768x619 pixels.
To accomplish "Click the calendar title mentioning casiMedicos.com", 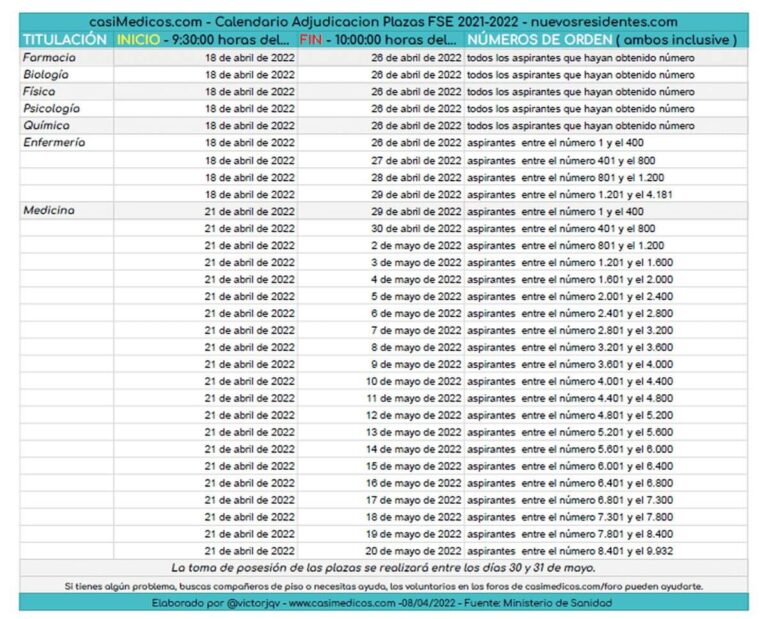I will [x=384, y=22].
